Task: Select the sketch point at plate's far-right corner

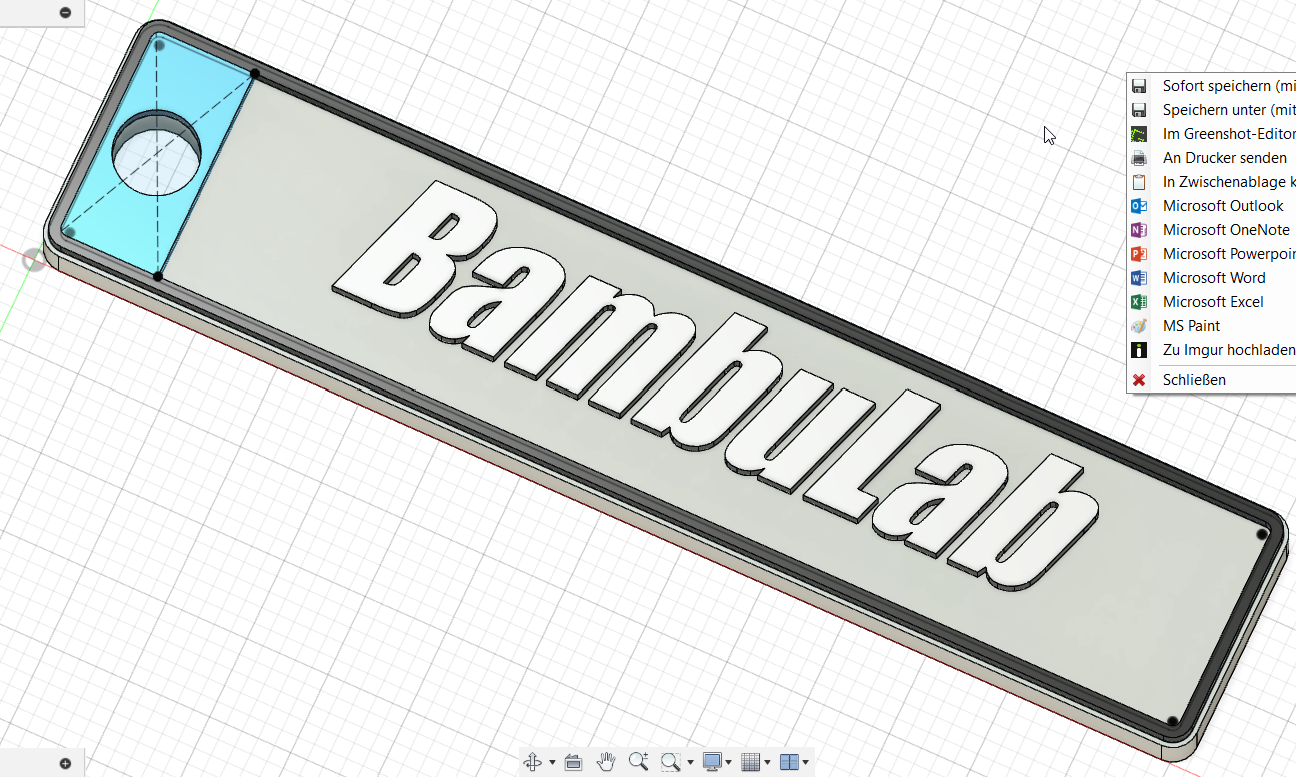Action: 1262,535
